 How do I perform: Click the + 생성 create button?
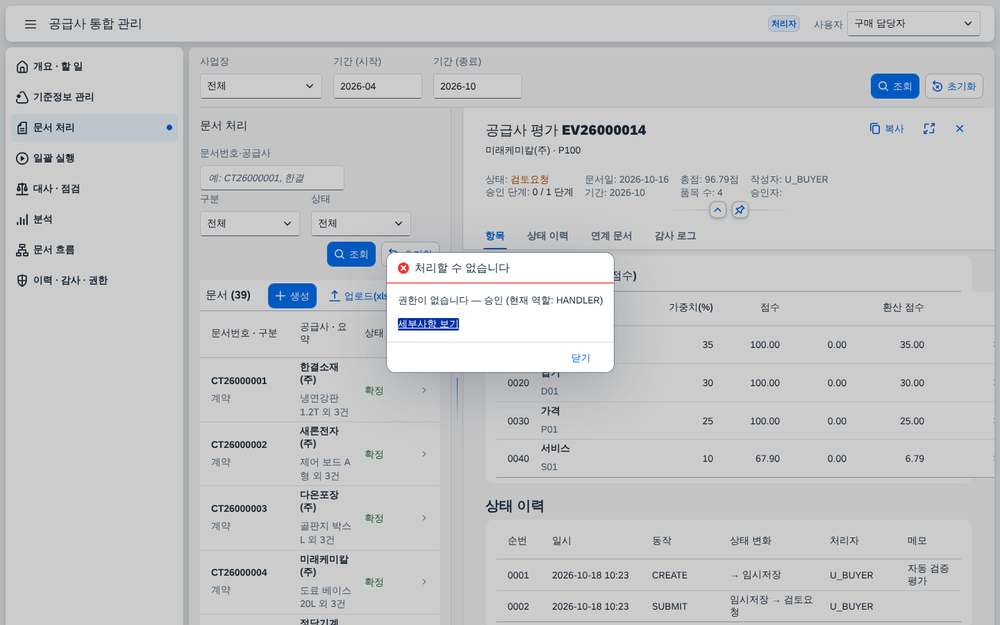click(292, 296)
